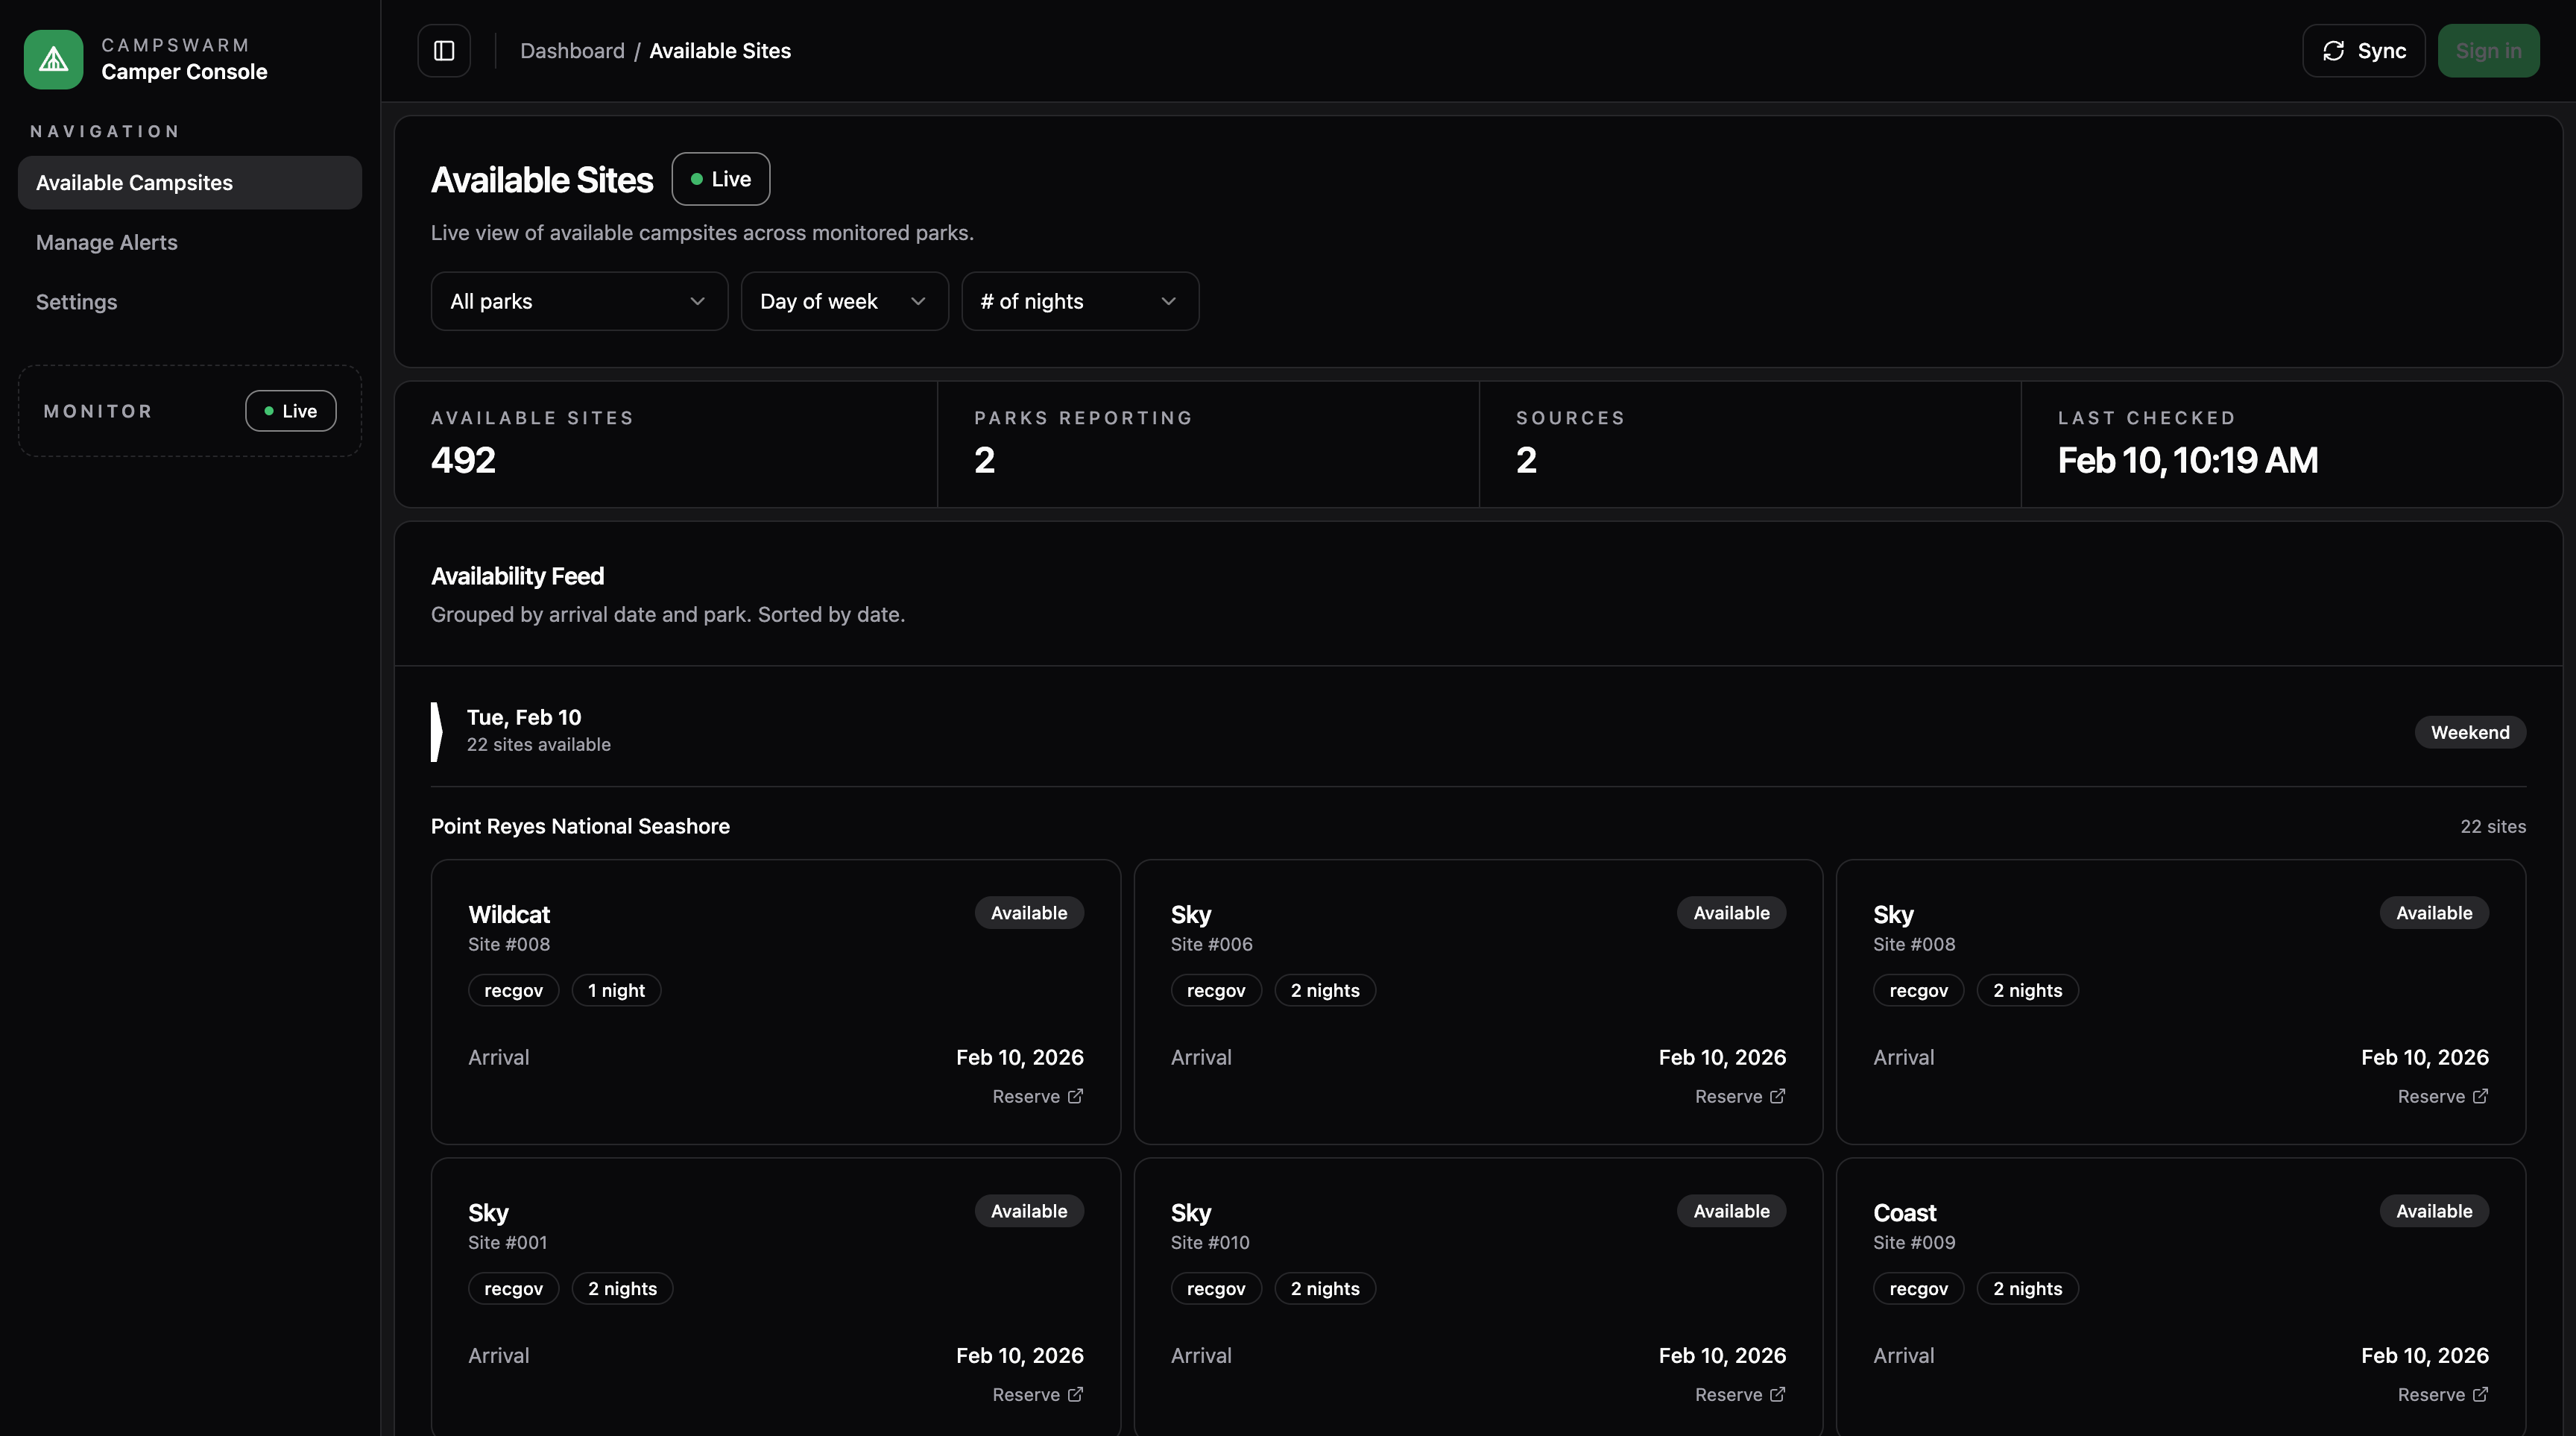Click the Campswarm tent logo icon
Screen dimensions: 2576x1436
coord(52,59)
